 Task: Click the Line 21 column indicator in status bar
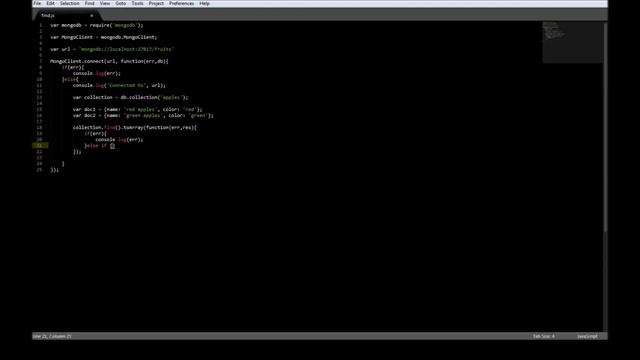[52, 336]
